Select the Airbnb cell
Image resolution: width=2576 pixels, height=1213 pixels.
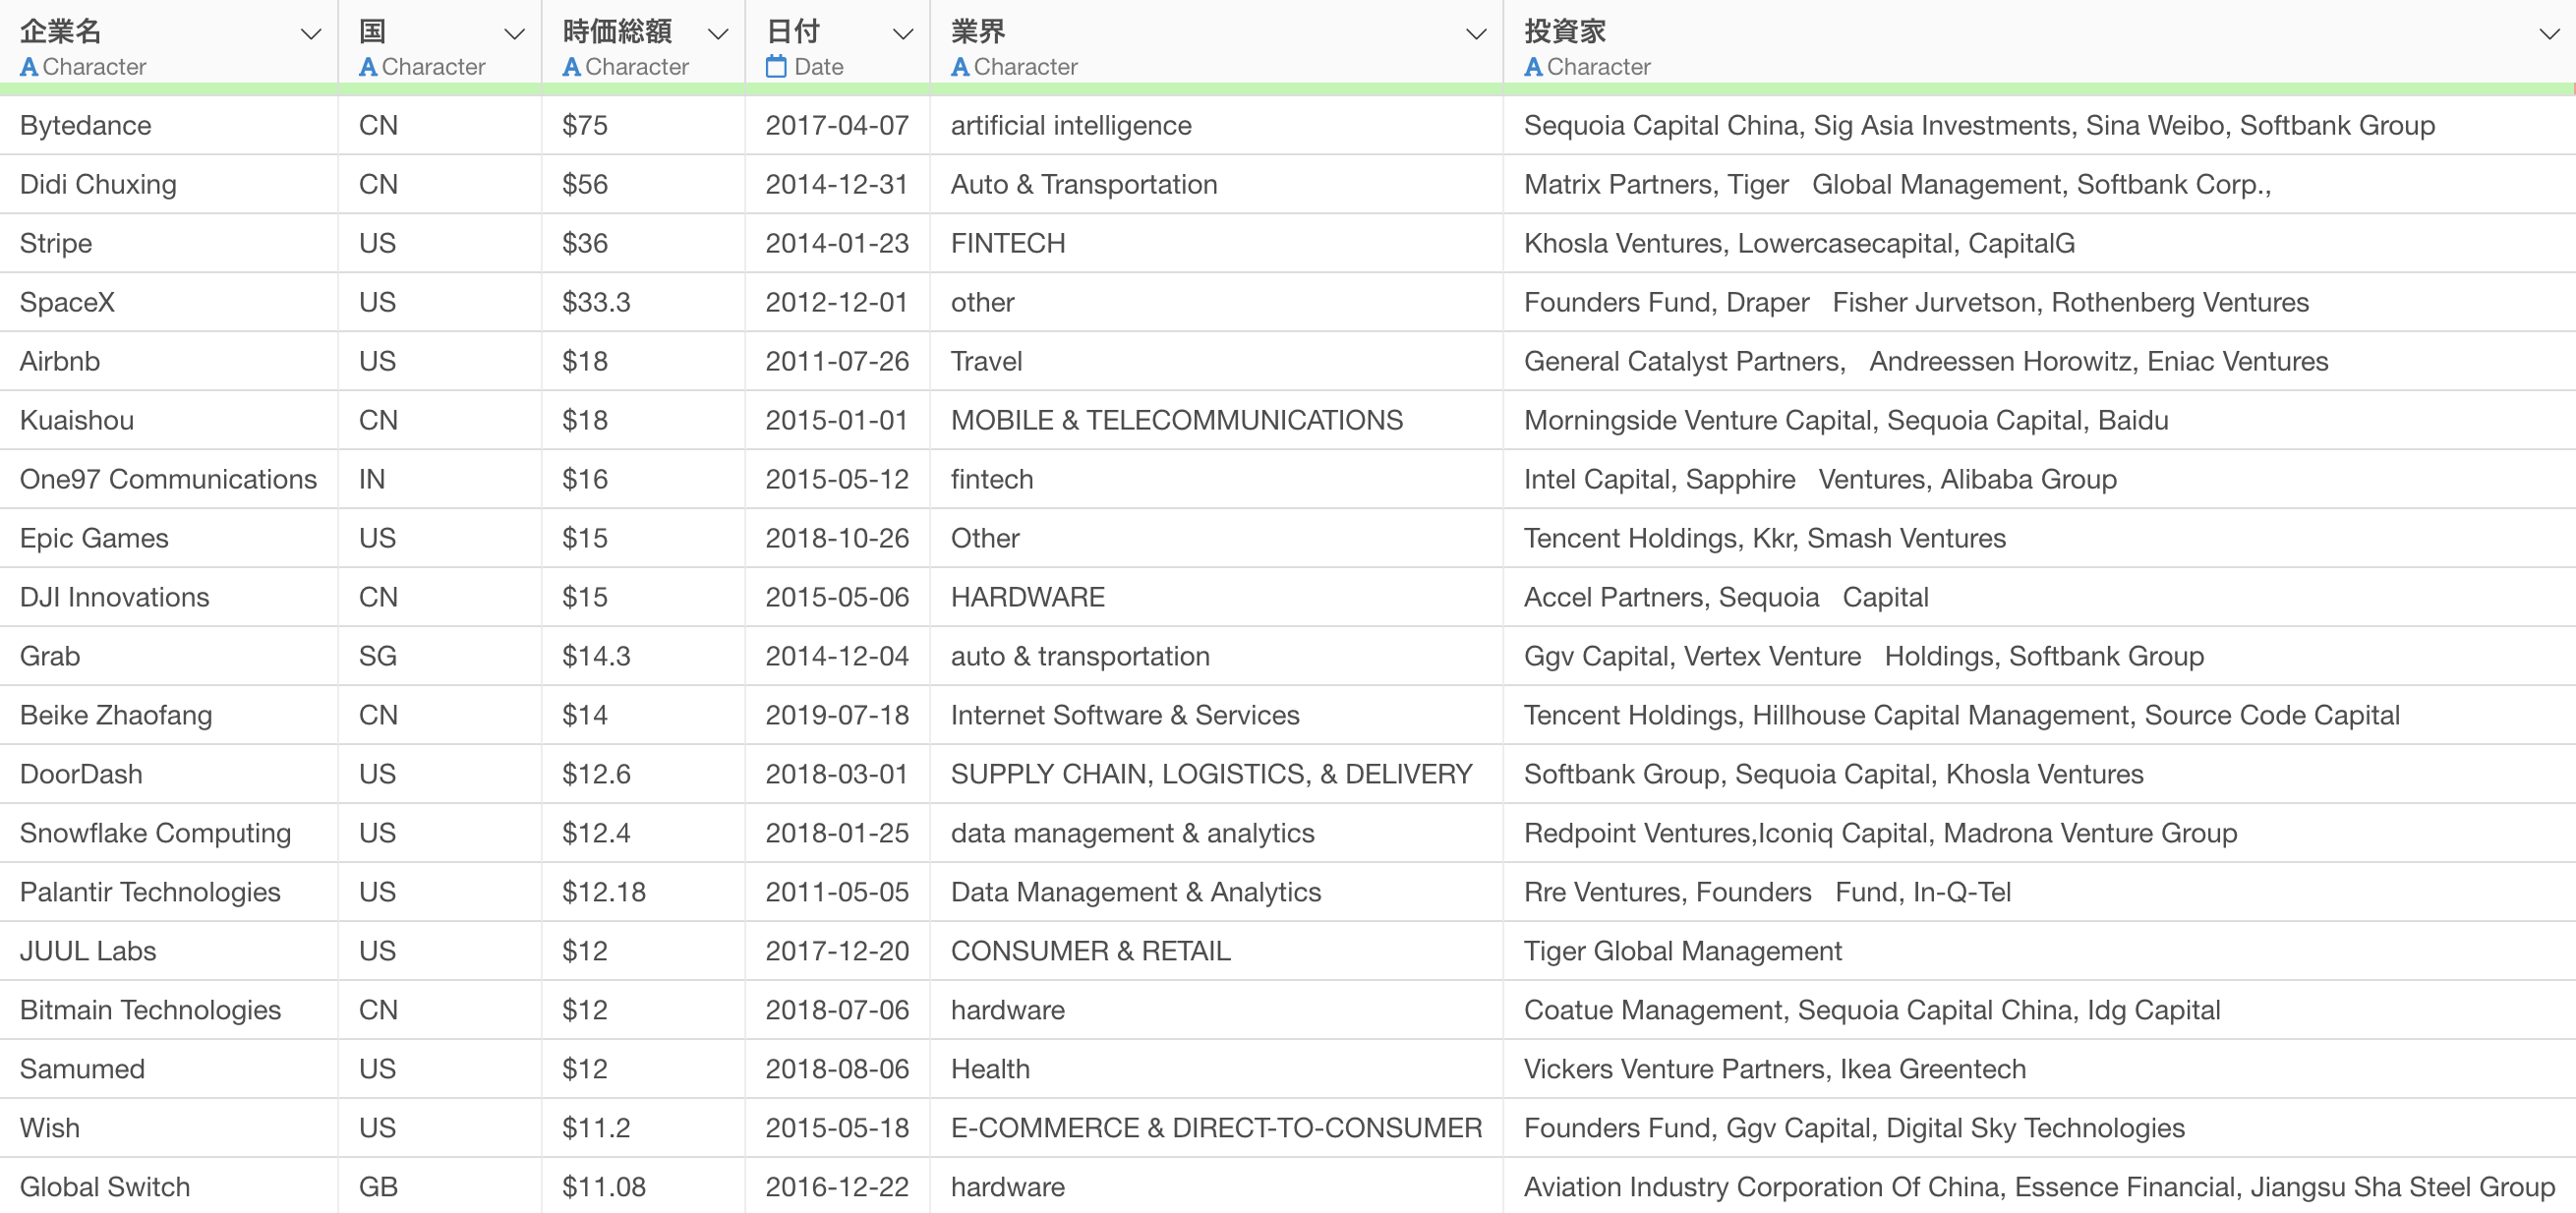(169, 361)
